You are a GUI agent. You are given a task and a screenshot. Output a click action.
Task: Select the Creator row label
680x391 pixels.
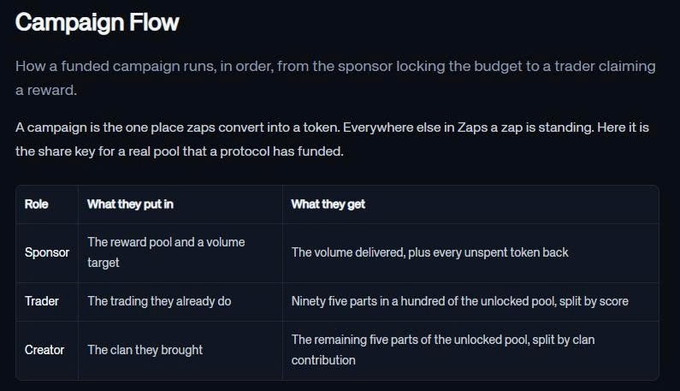click(x=44, y=350)
